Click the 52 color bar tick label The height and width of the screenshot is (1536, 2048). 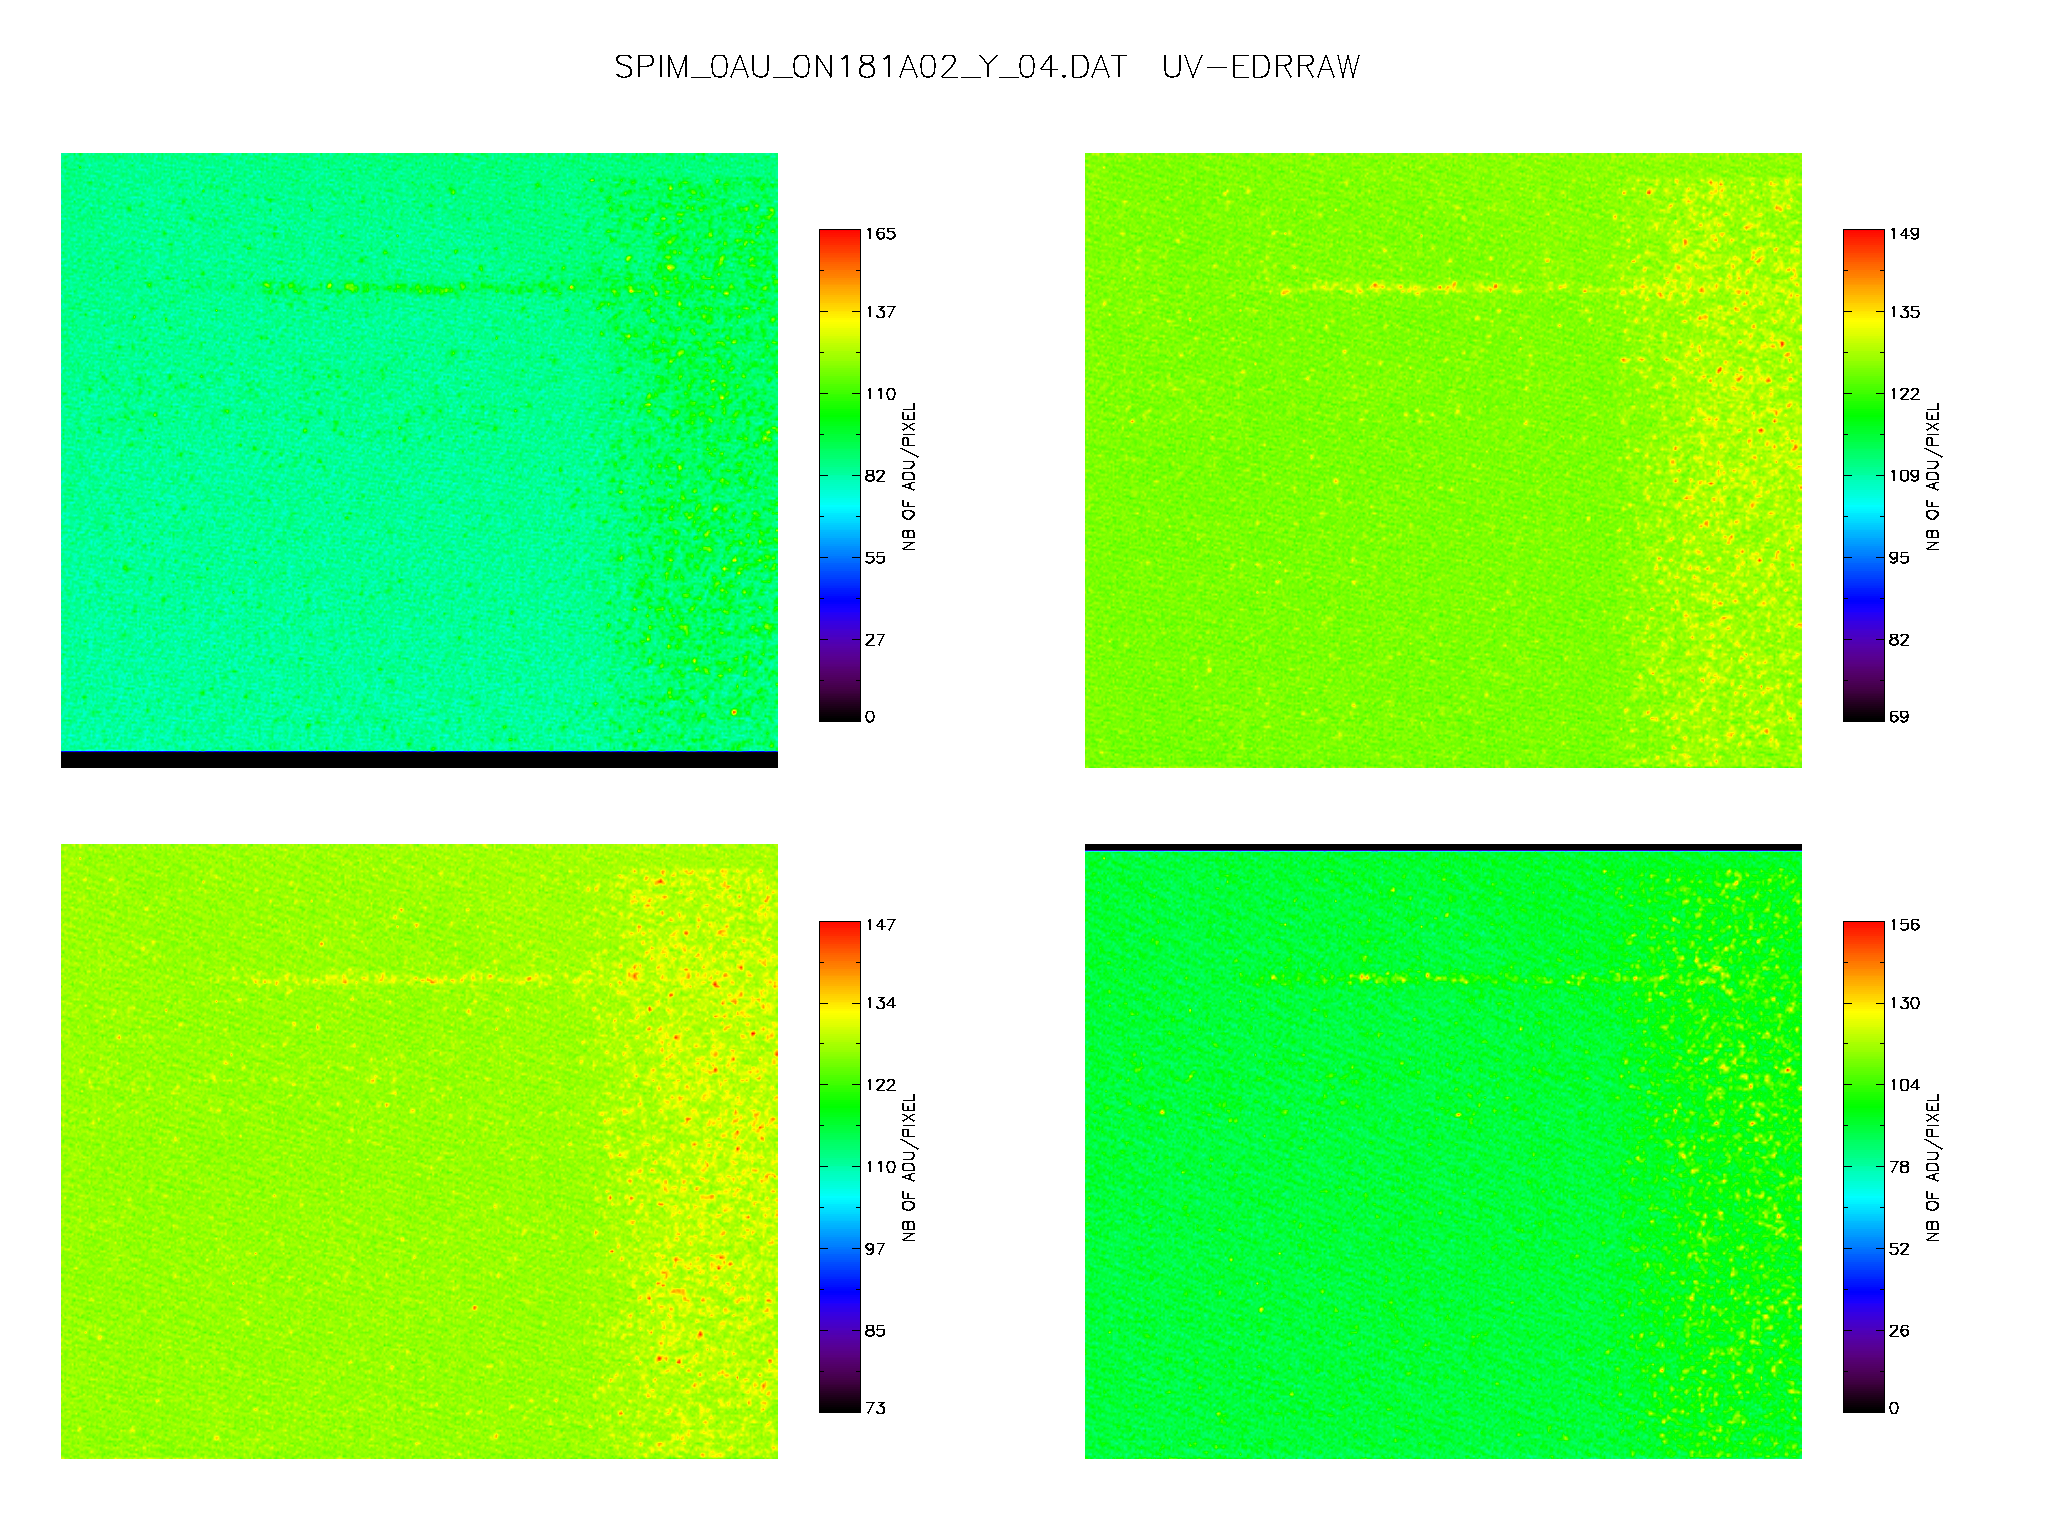tap(1899, 1249)
